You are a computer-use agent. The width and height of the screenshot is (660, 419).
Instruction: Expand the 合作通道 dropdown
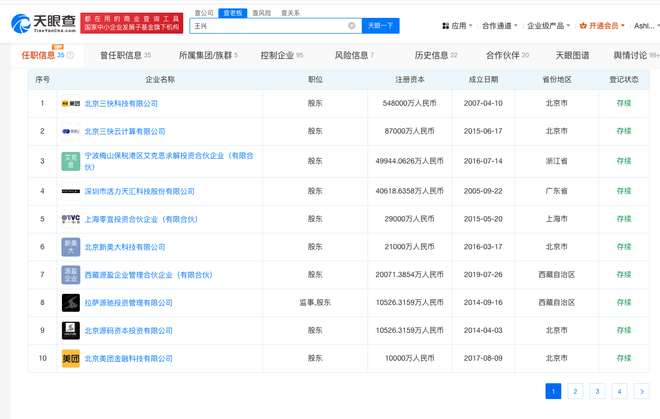tap(500, 26)
